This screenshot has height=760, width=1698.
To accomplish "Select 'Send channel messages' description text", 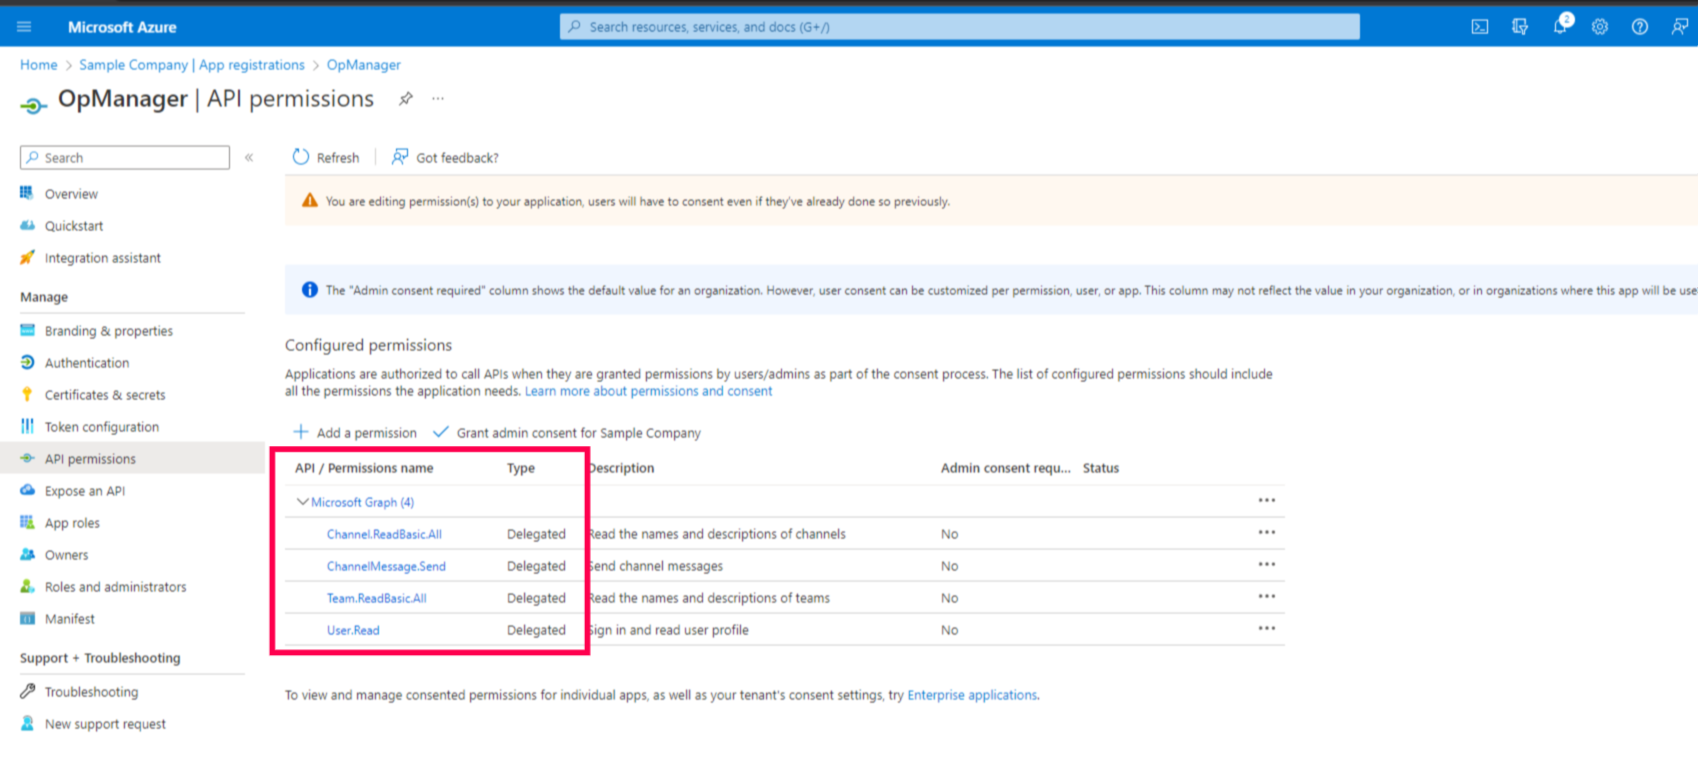I will tap(655, 566).
